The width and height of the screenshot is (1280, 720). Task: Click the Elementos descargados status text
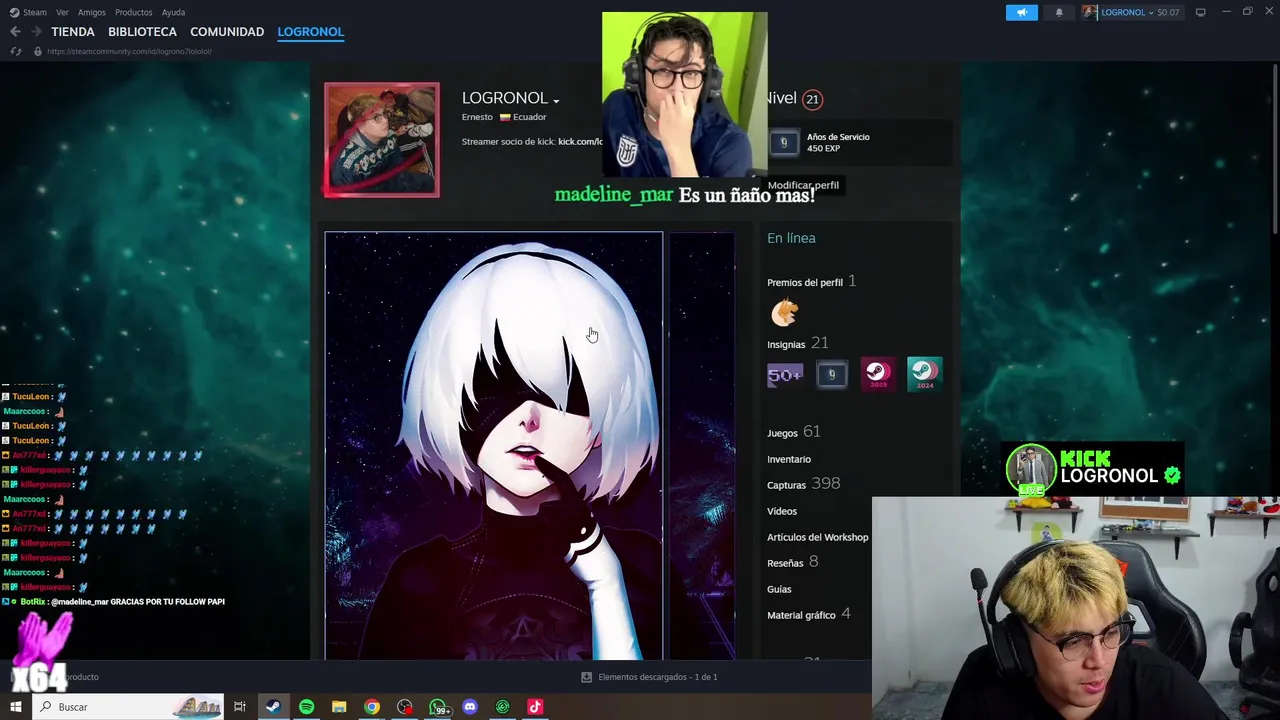[x=657, y=677]
